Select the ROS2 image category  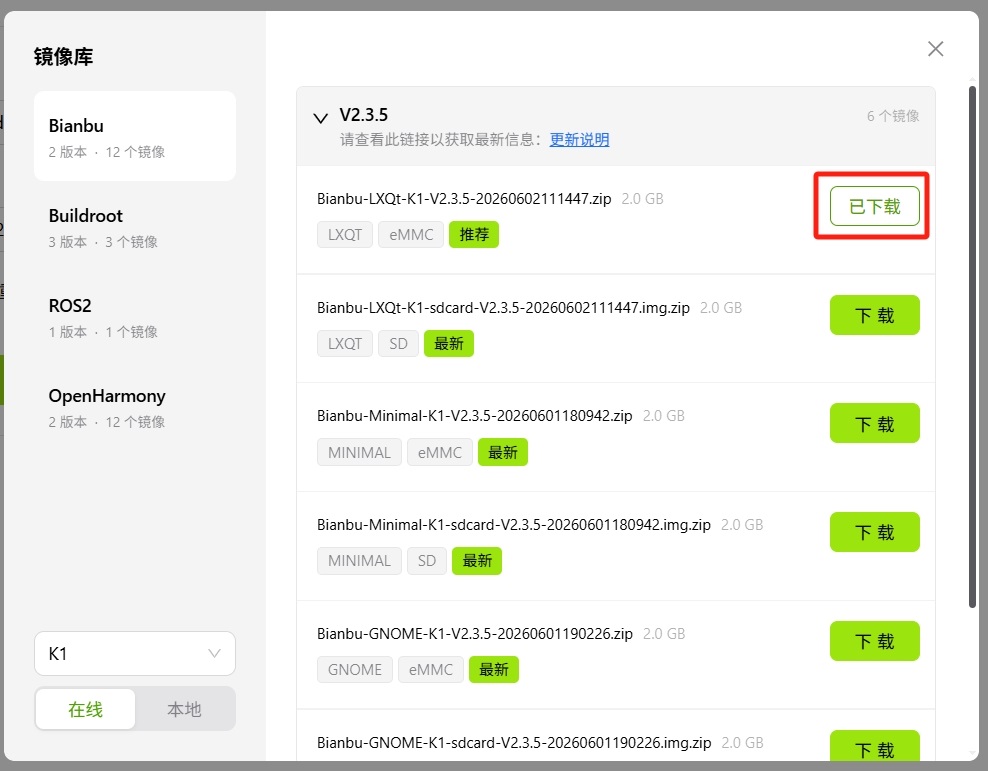[135, 317]
